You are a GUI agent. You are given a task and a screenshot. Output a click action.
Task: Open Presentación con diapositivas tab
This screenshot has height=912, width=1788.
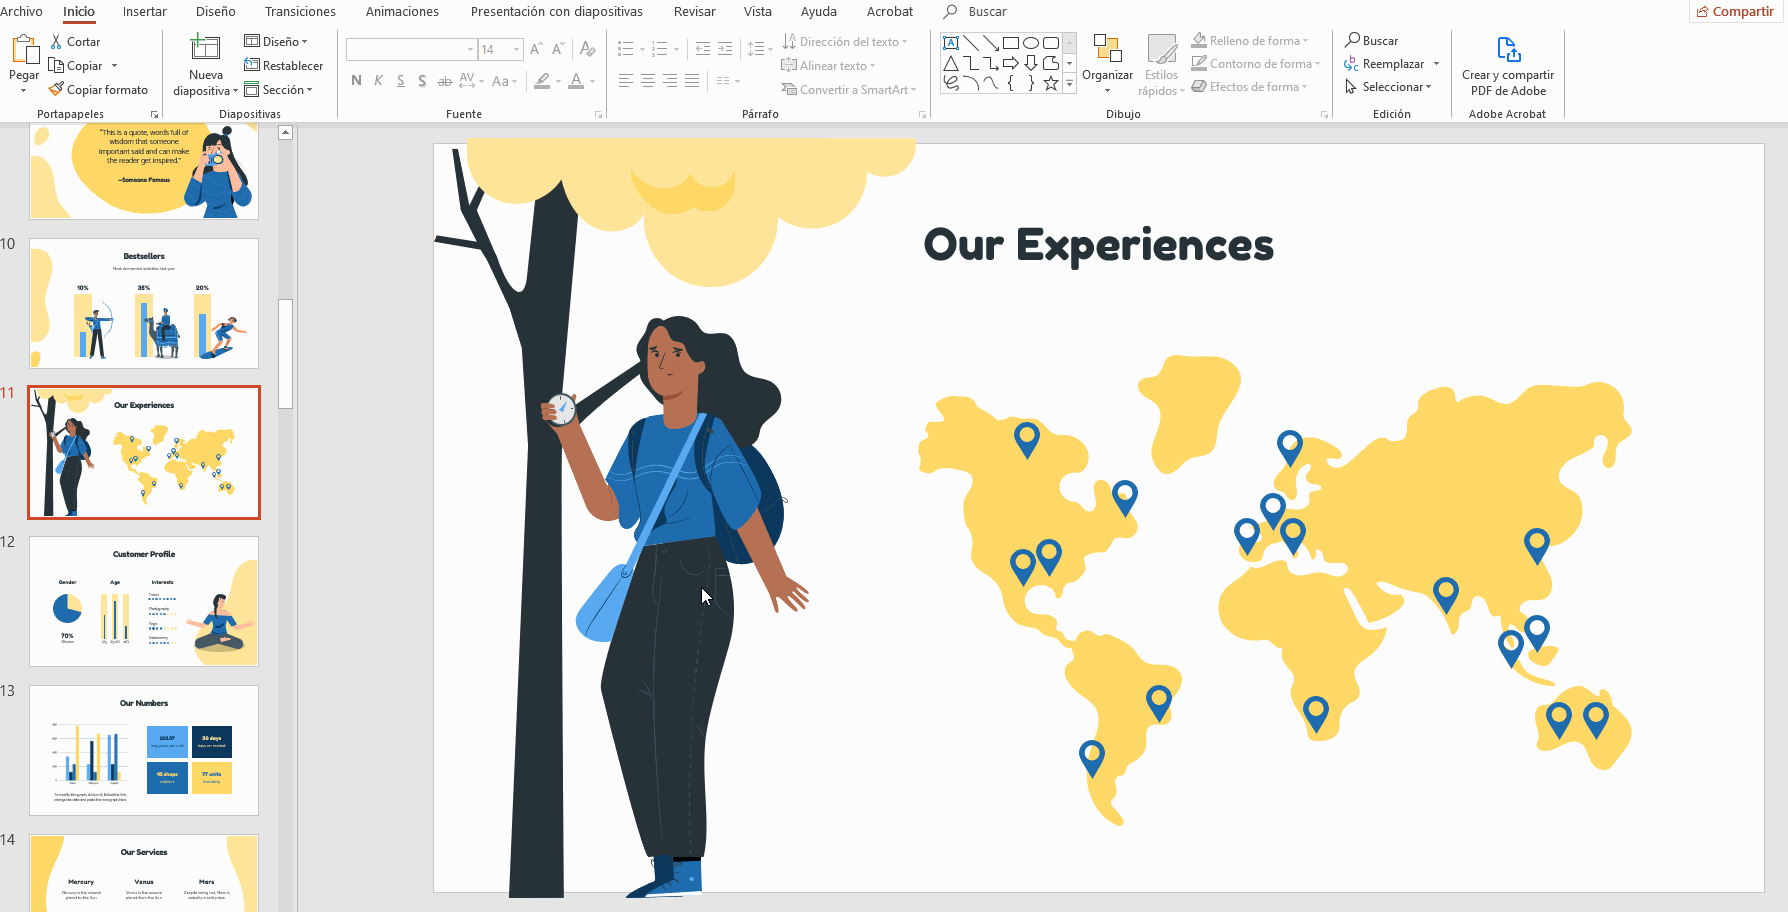click(556, 11)
